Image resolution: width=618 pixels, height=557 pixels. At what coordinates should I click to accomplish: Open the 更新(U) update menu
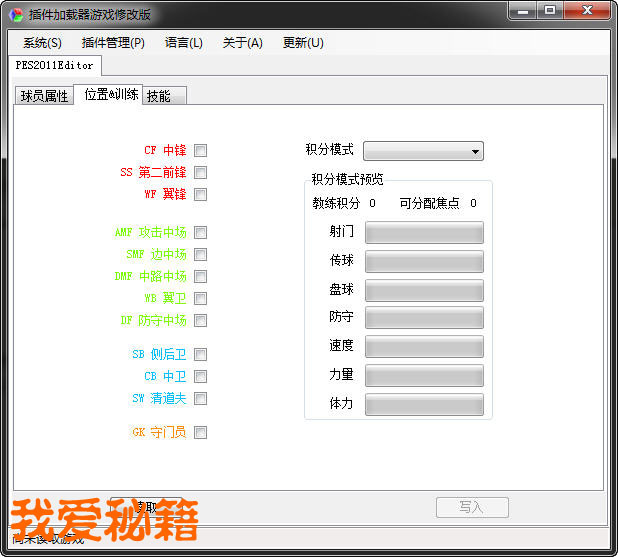tap(303, 43)
